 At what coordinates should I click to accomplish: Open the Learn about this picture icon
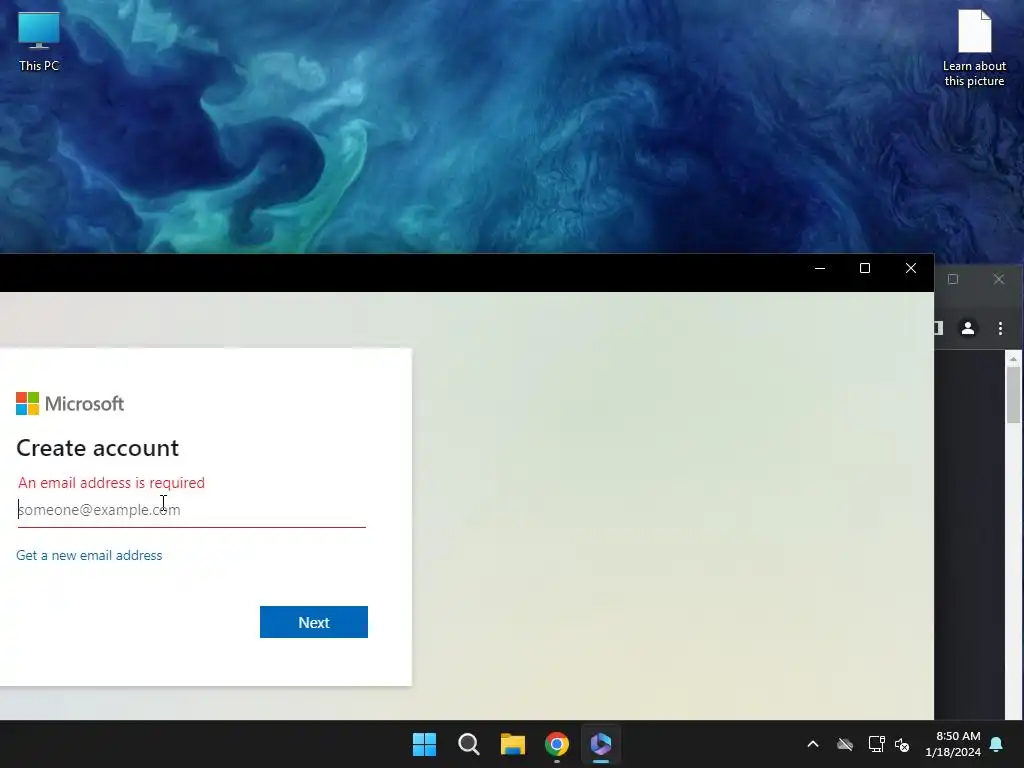[974, 48]
